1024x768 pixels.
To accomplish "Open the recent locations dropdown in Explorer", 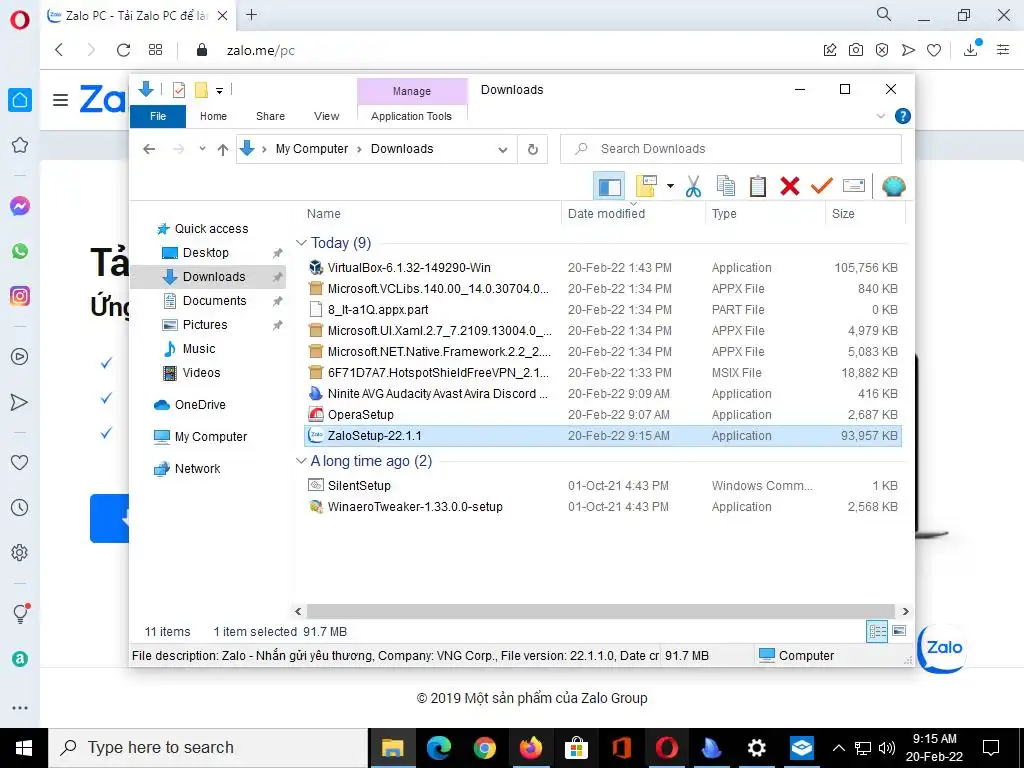I will [202, 150].
